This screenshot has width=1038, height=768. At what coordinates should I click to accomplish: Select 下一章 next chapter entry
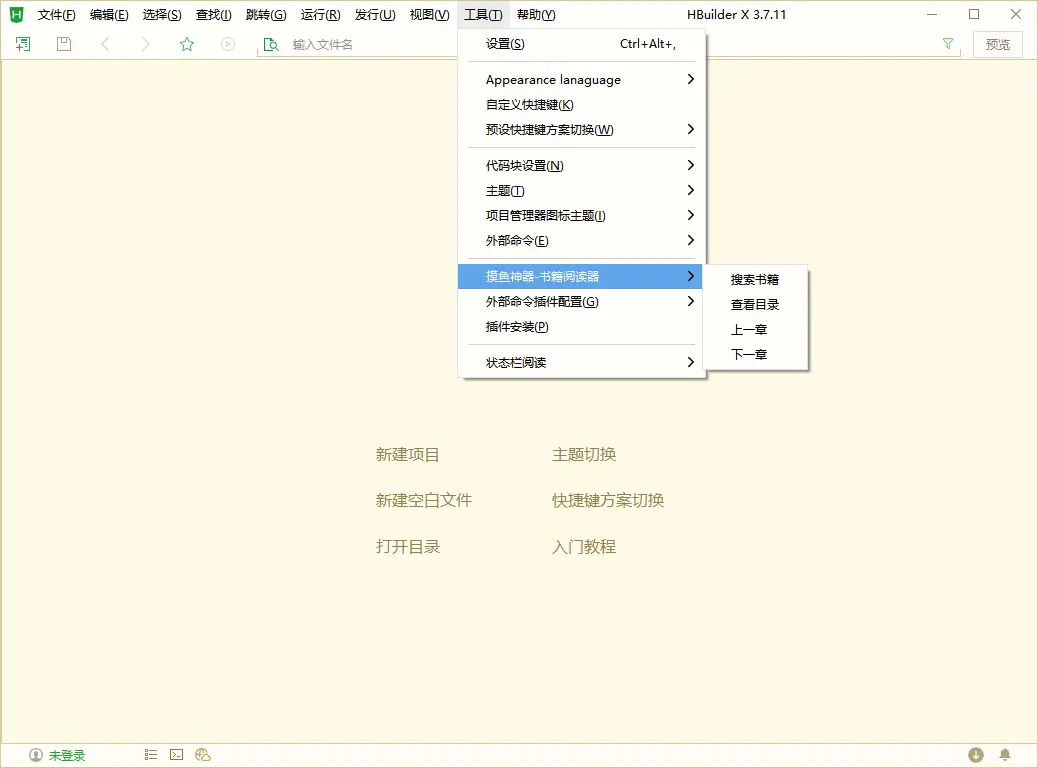755,354
